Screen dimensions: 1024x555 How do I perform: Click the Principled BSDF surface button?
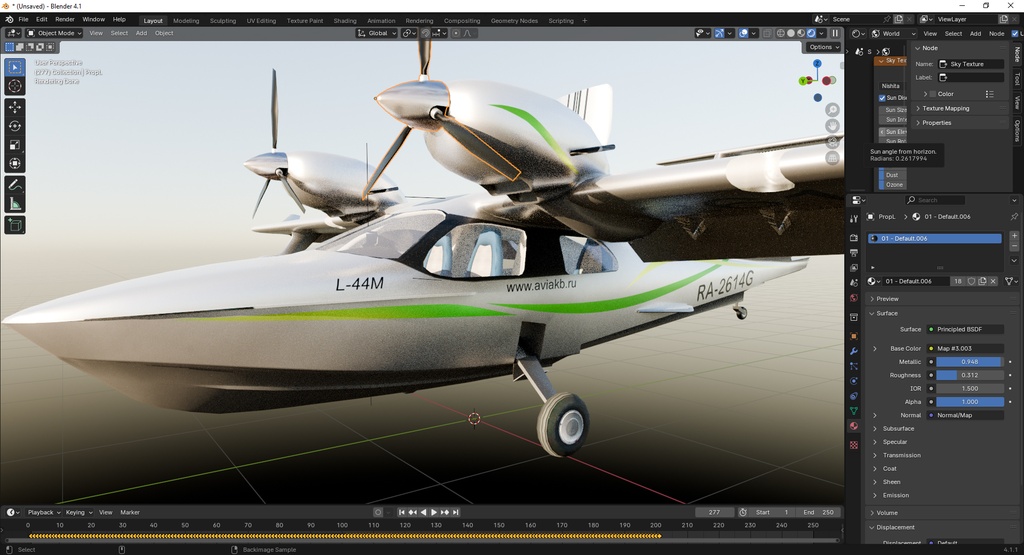[965, 330]
